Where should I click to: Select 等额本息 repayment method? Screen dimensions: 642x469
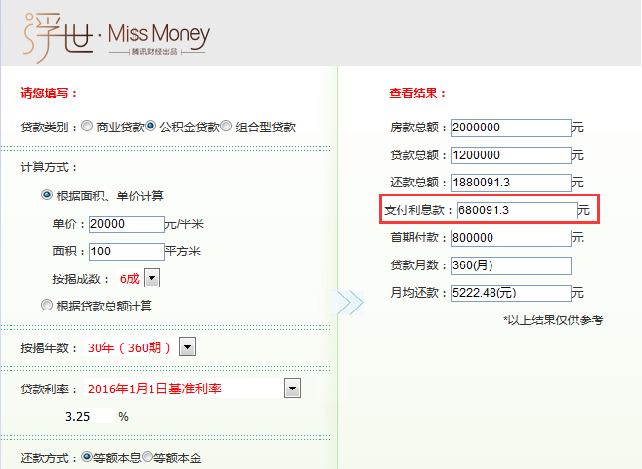pos(86,457)
